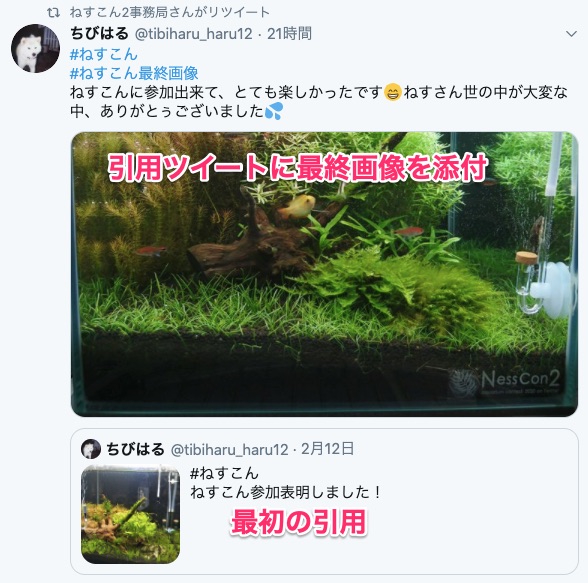Open the 21時間 timestamp link

tap(289, 34)
